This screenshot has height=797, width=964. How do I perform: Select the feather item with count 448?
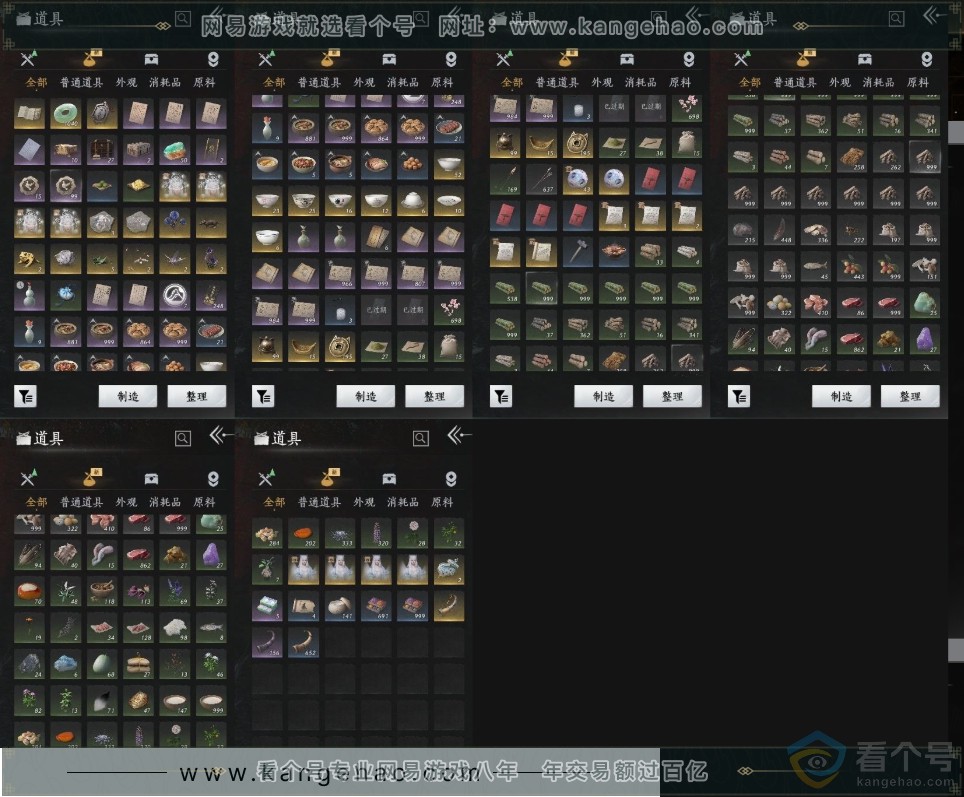(779, 230)
